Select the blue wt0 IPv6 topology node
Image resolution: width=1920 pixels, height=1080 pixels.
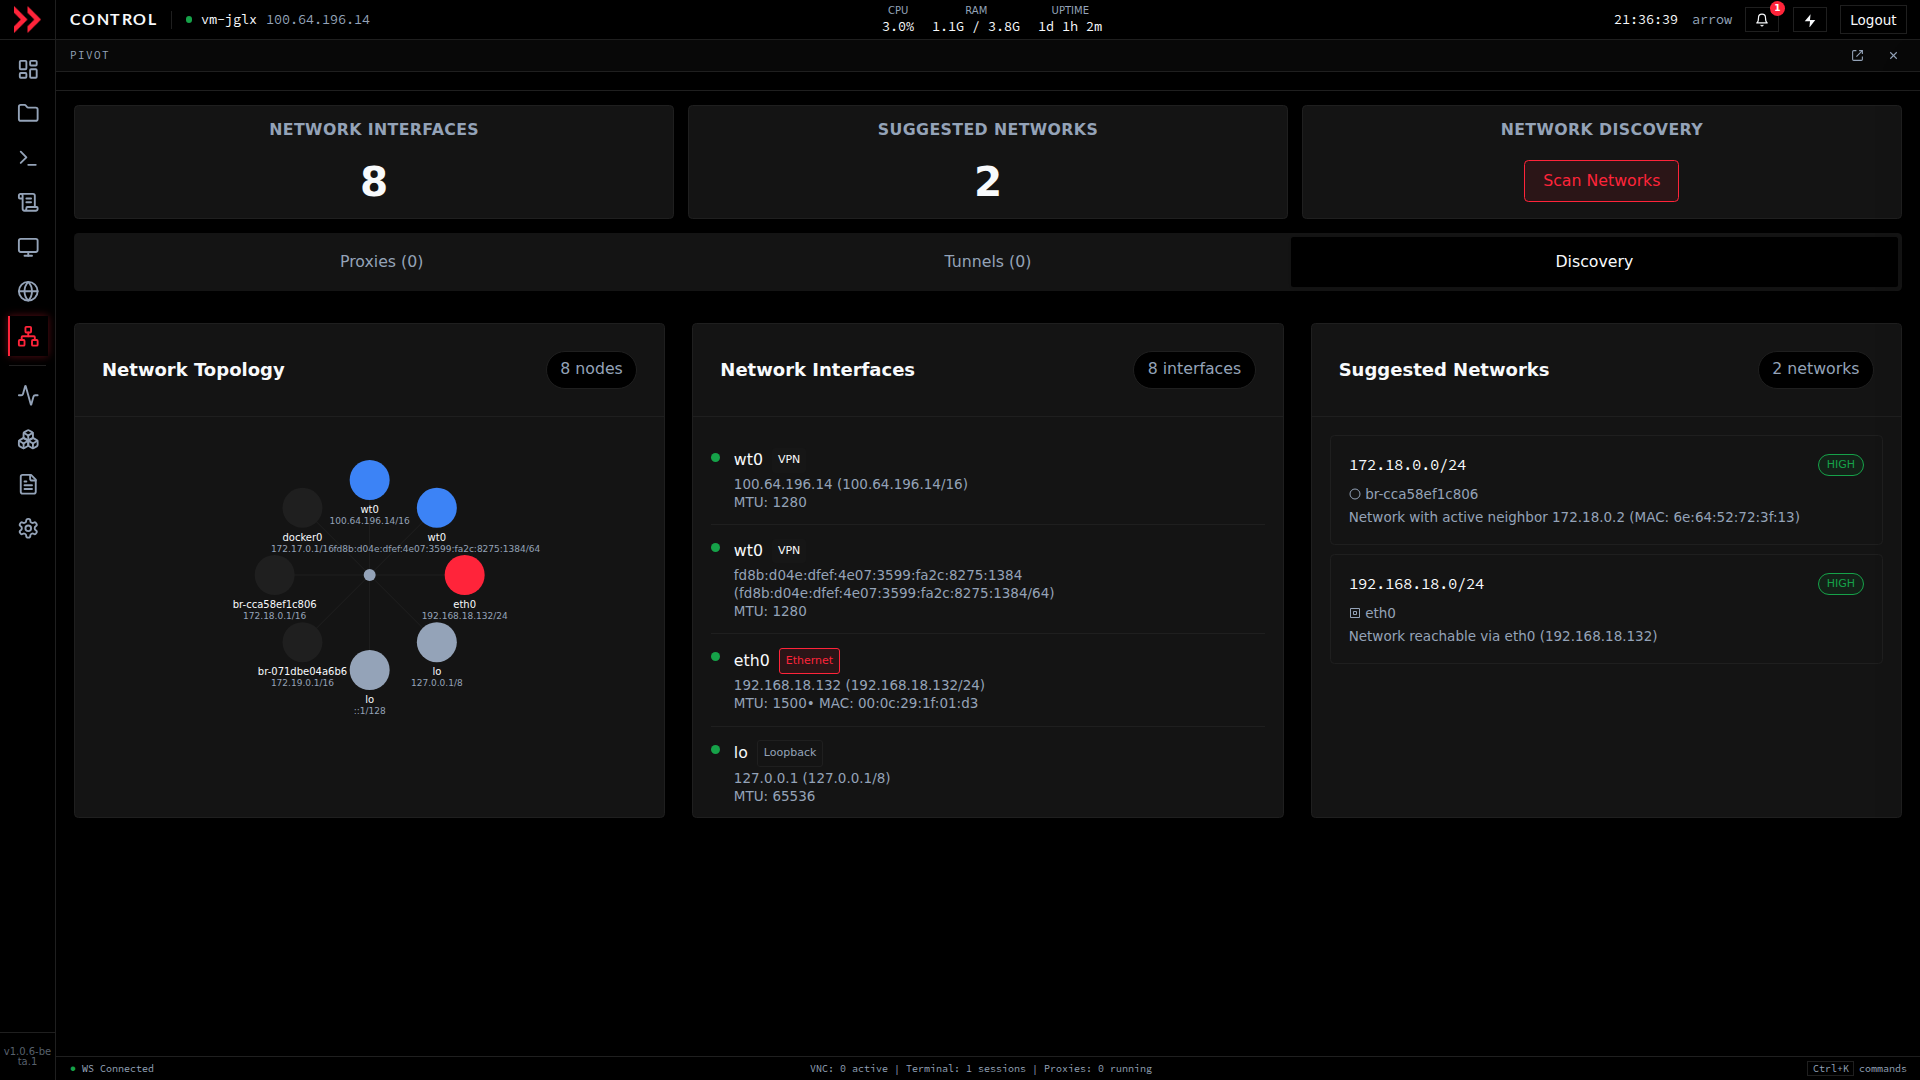437,508
